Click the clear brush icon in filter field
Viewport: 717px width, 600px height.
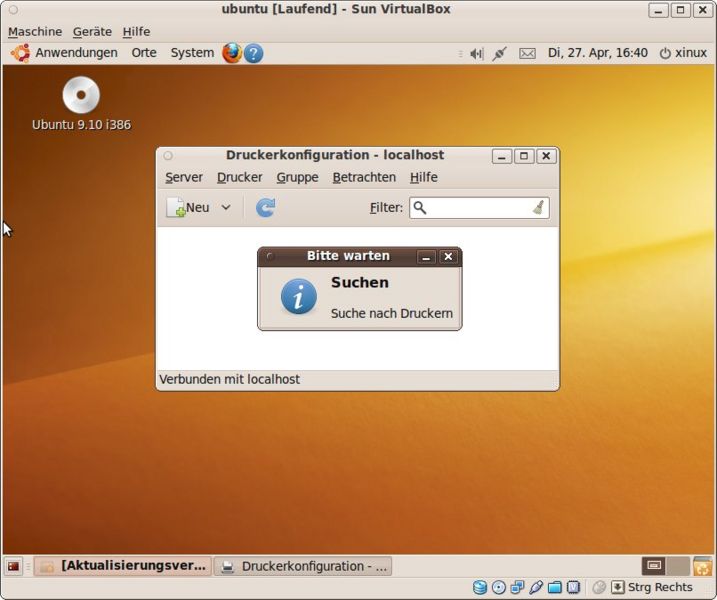tap(538, 207)
